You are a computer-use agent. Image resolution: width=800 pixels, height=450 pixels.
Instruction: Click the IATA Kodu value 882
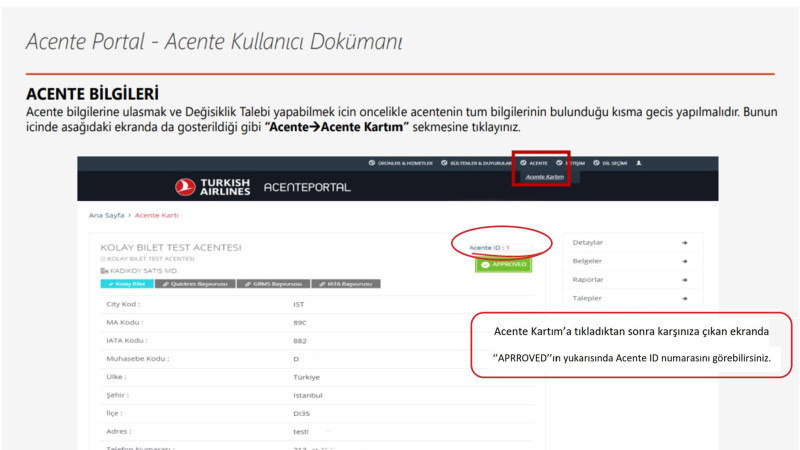pyautogui.click(x=299, y=341)
